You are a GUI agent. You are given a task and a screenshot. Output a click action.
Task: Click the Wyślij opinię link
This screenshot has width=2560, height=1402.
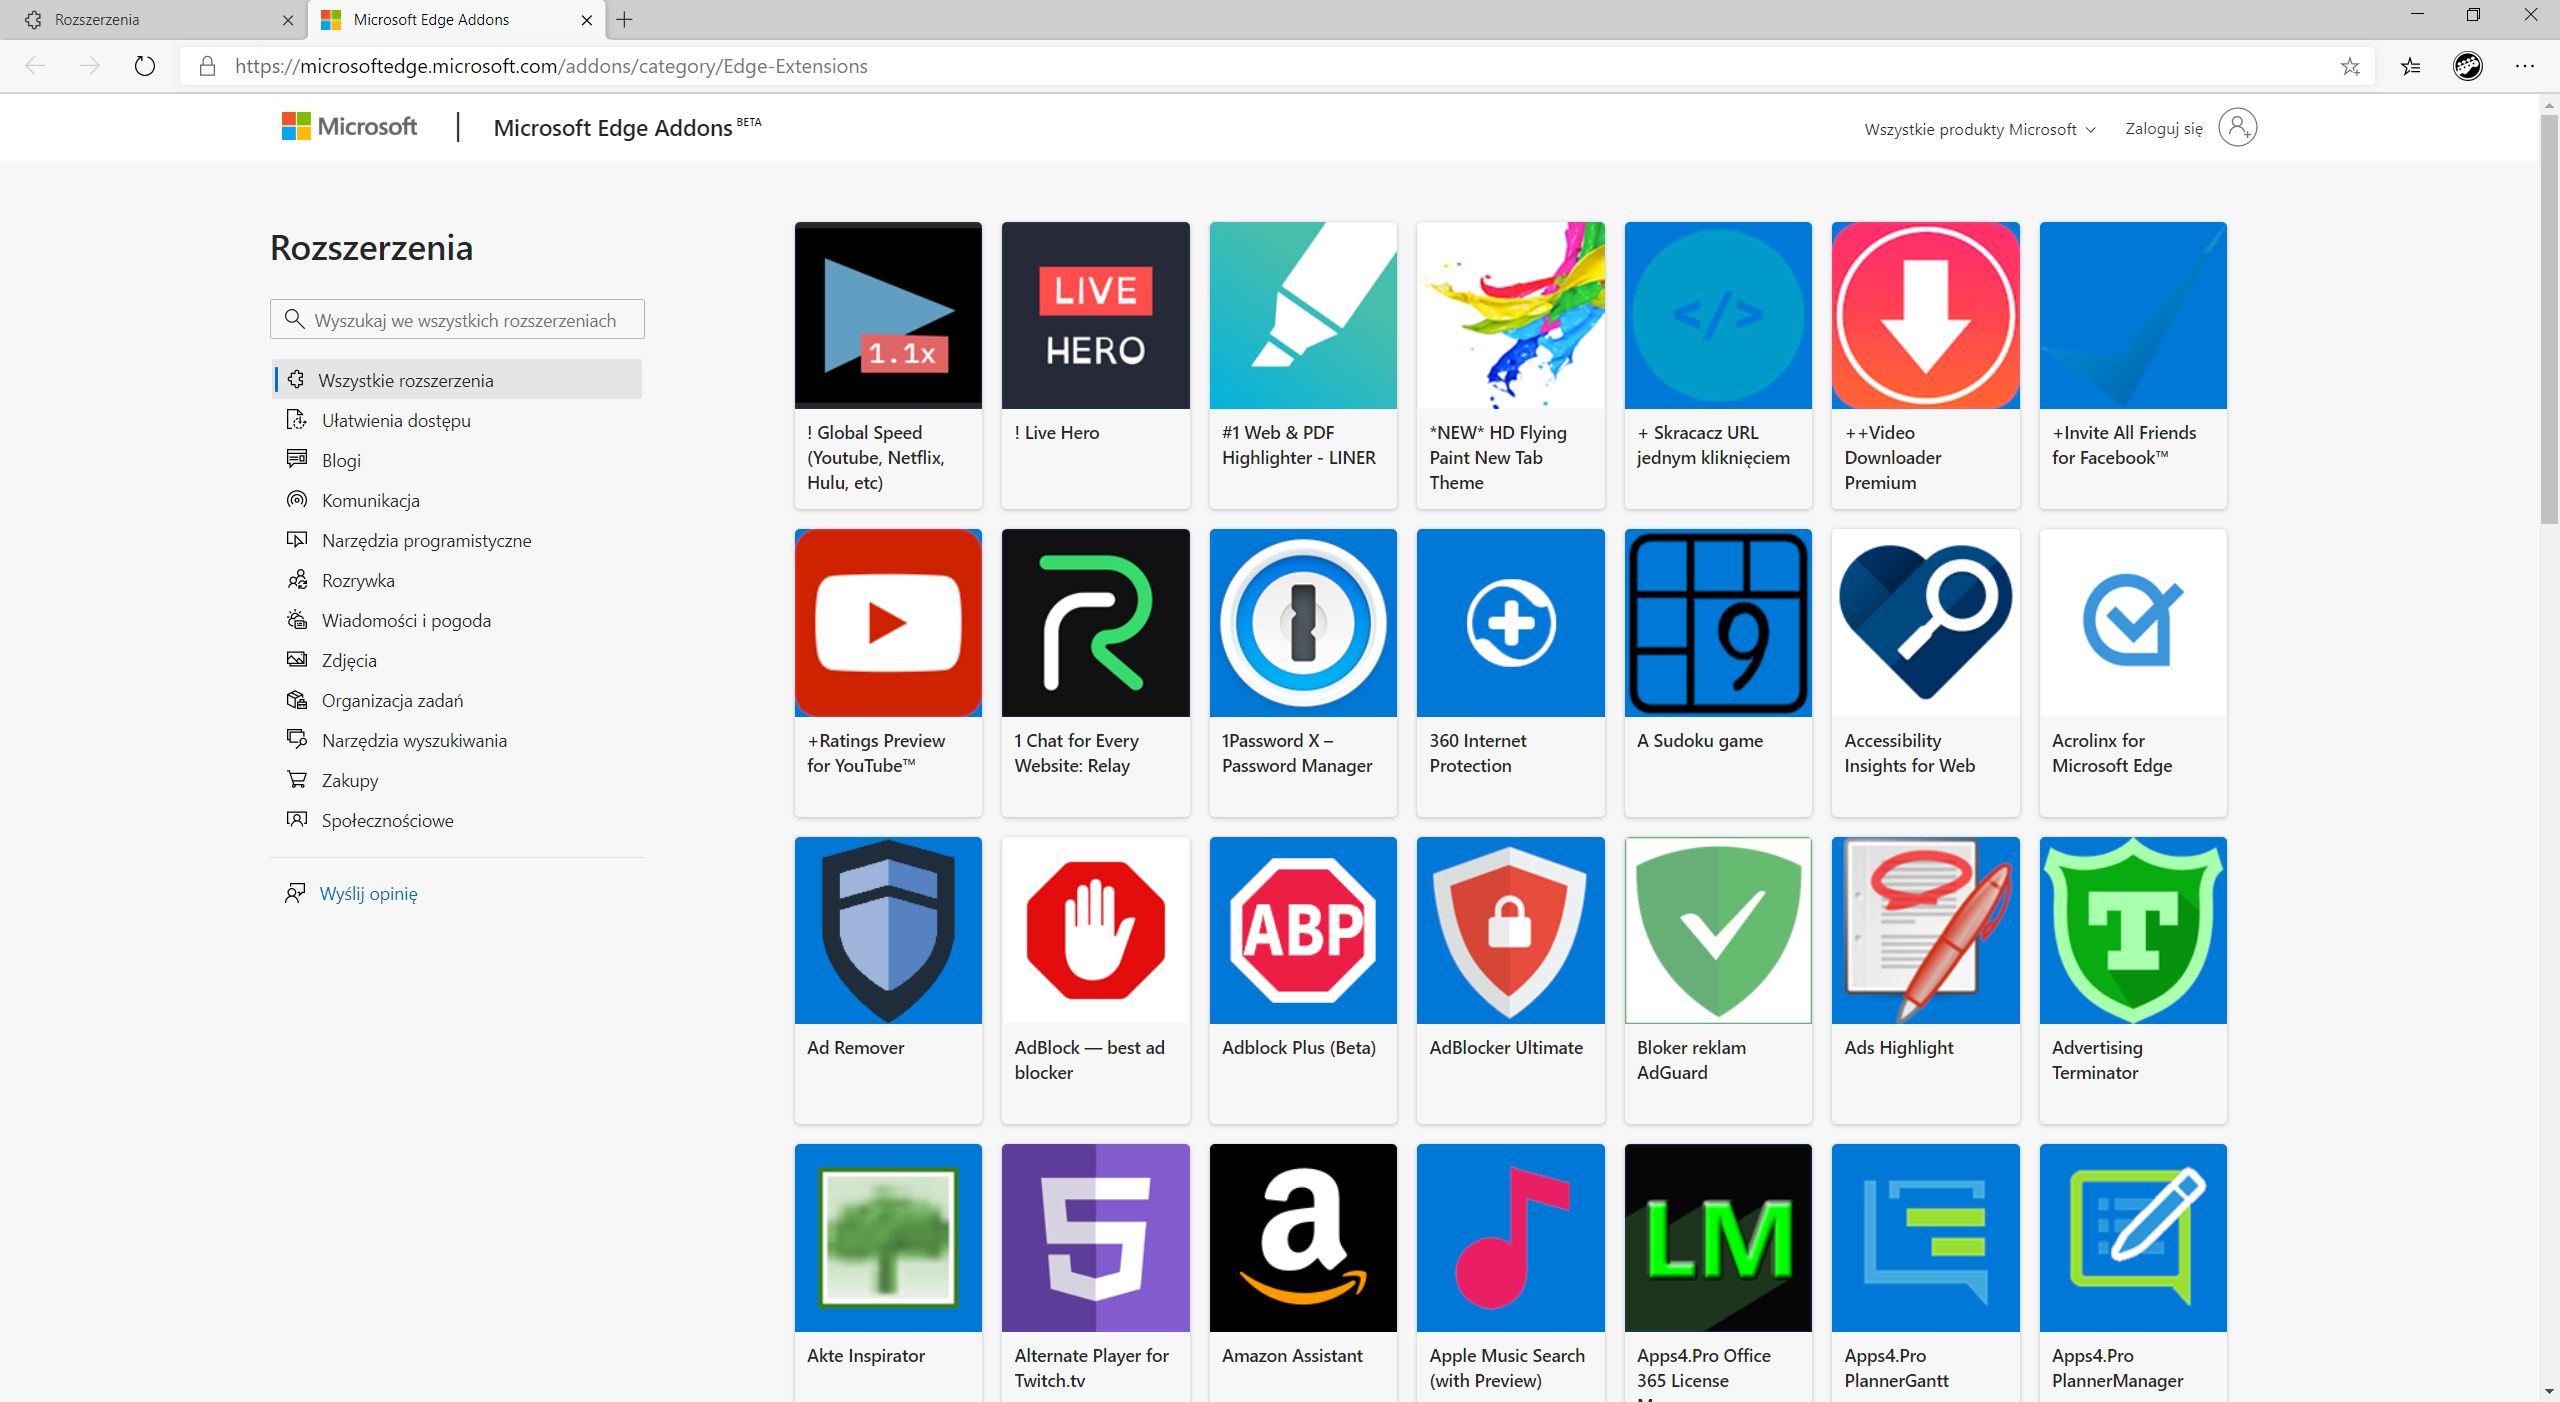pos(368,893)
